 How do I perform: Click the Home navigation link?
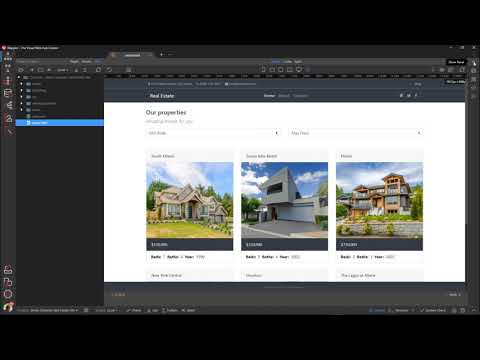[x=269, y=96]
